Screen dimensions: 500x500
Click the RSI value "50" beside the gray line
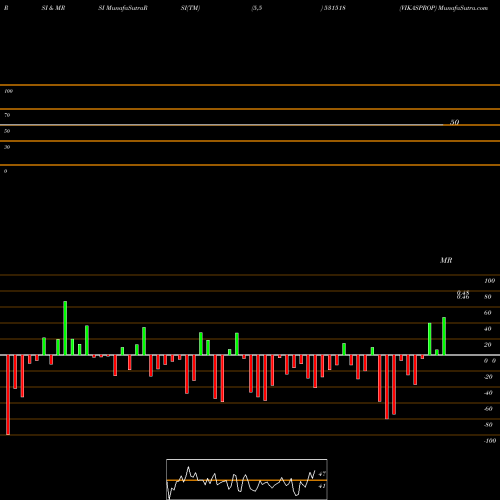[x=455, y=122]
